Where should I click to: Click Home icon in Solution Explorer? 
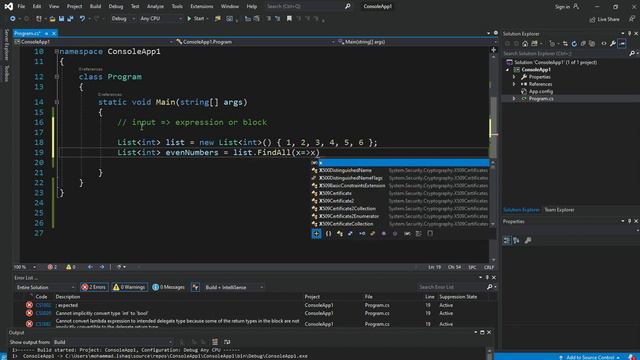525,44
